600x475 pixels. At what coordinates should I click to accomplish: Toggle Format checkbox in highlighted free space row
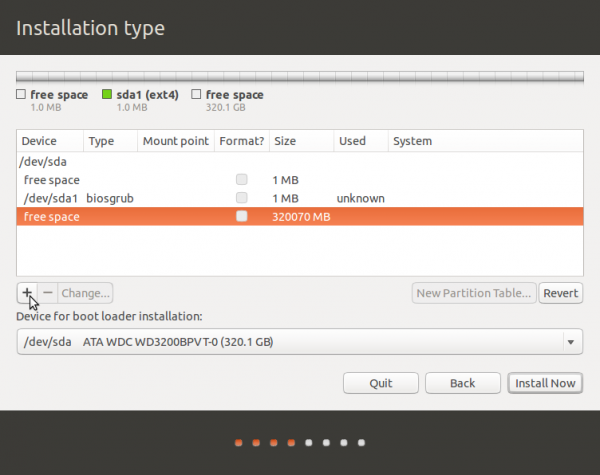point(241,216)
